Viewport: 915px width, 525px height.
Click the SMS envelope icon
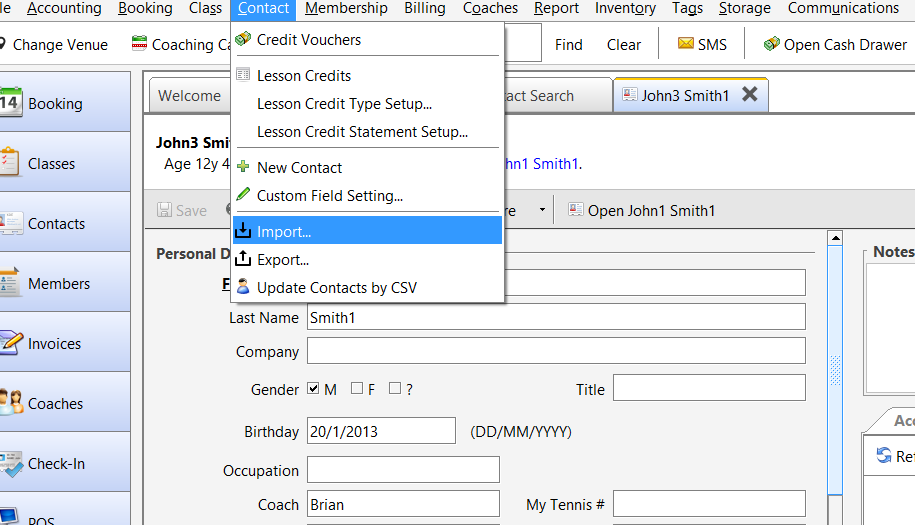coord(686,44)
